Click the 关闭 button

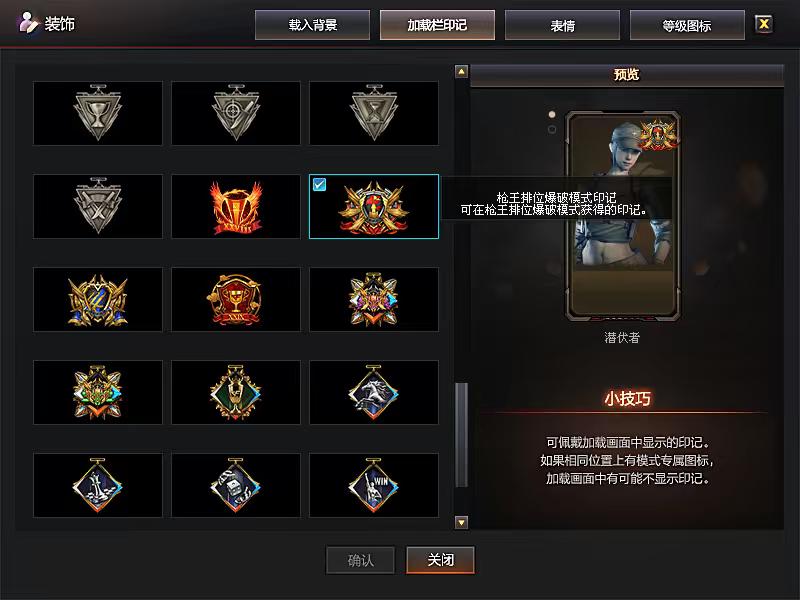click(x=440, y=560)
